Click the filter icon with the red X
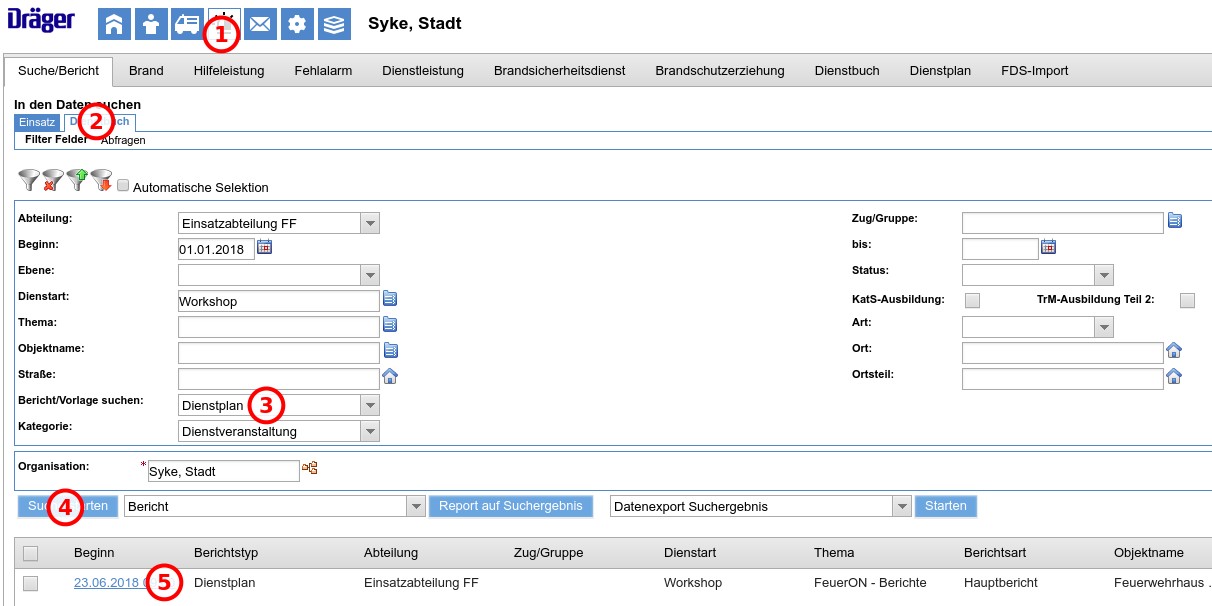Image resolution: width=1212 pixels, height=606 pixels. point(53,180)
